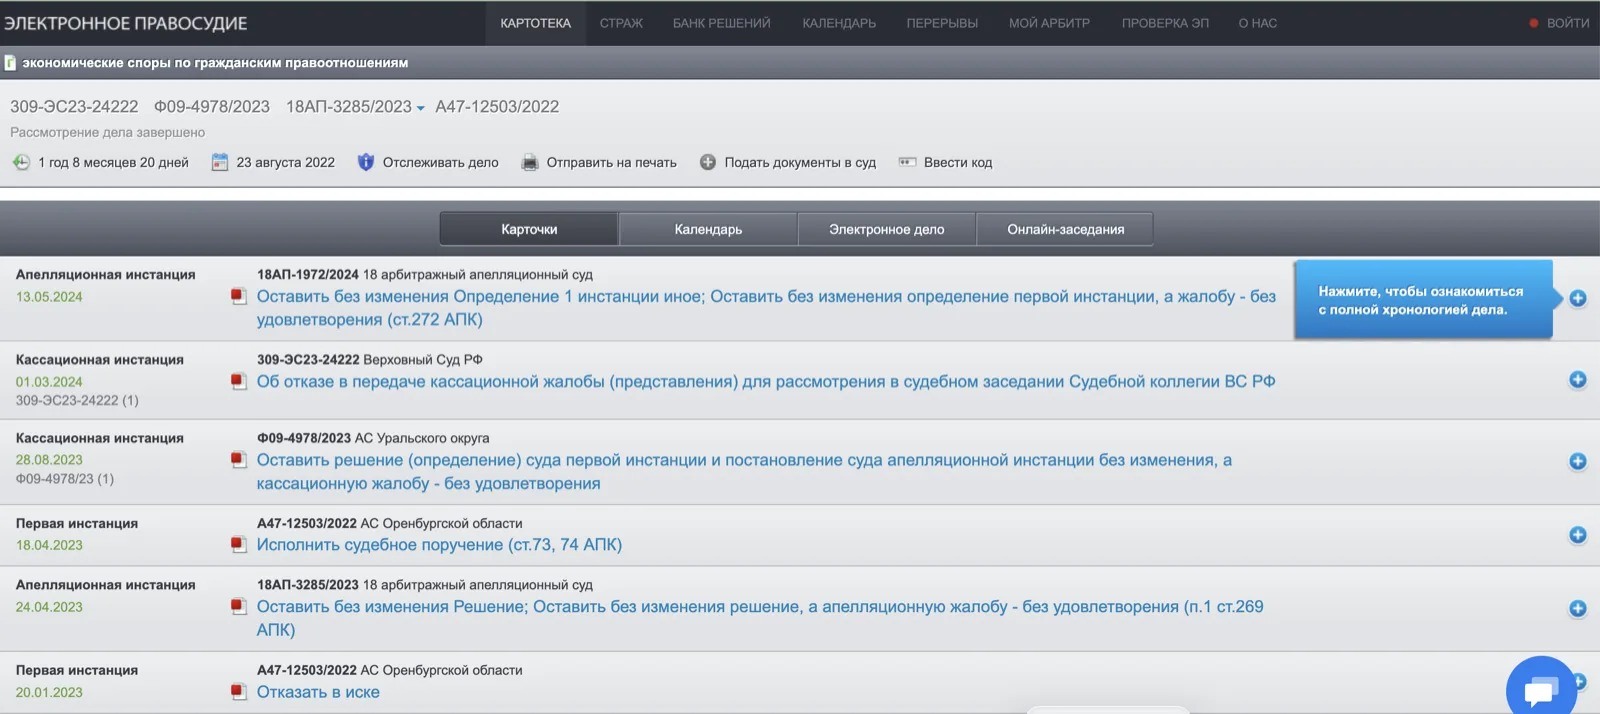
Task: Click the plus icon to submit documents to court
Action: click(x=708, y=162)
